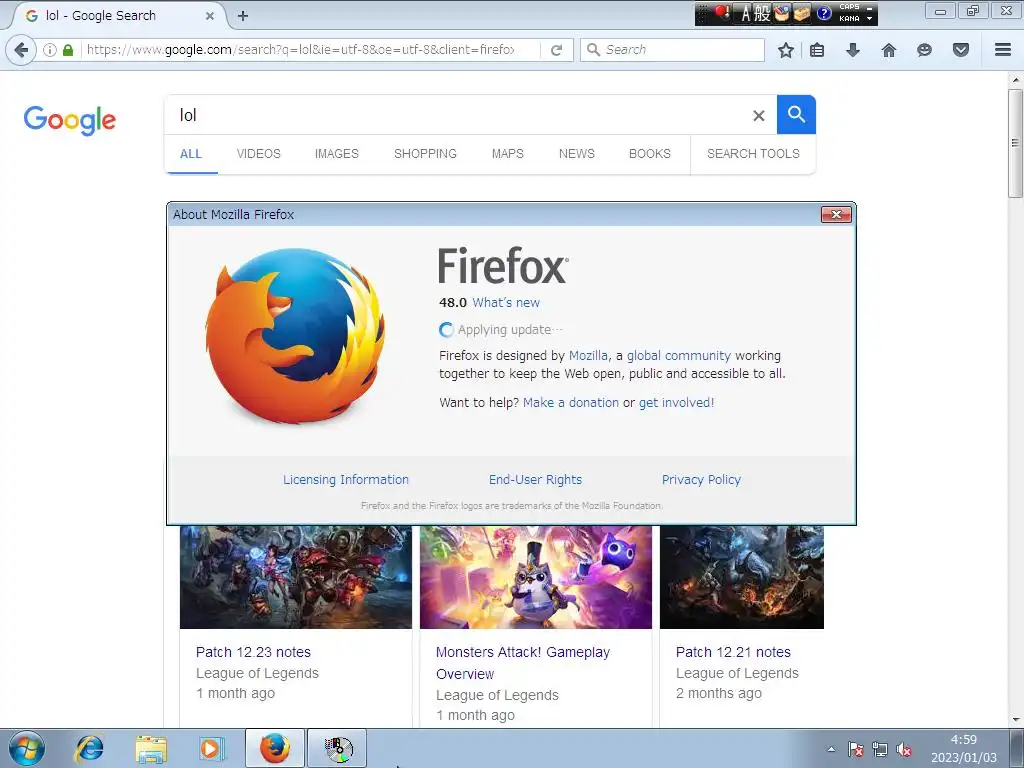Click the blue Google search magnifier button

coord(796,114)
